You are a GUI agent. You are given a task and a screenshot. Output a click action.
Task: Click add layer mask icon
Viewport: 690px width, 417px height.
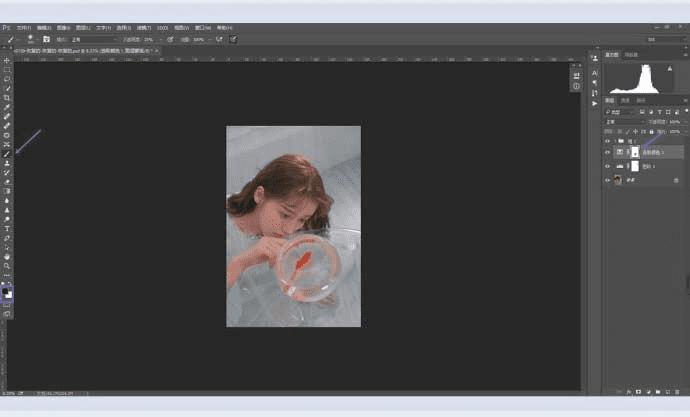pos(638,391)
